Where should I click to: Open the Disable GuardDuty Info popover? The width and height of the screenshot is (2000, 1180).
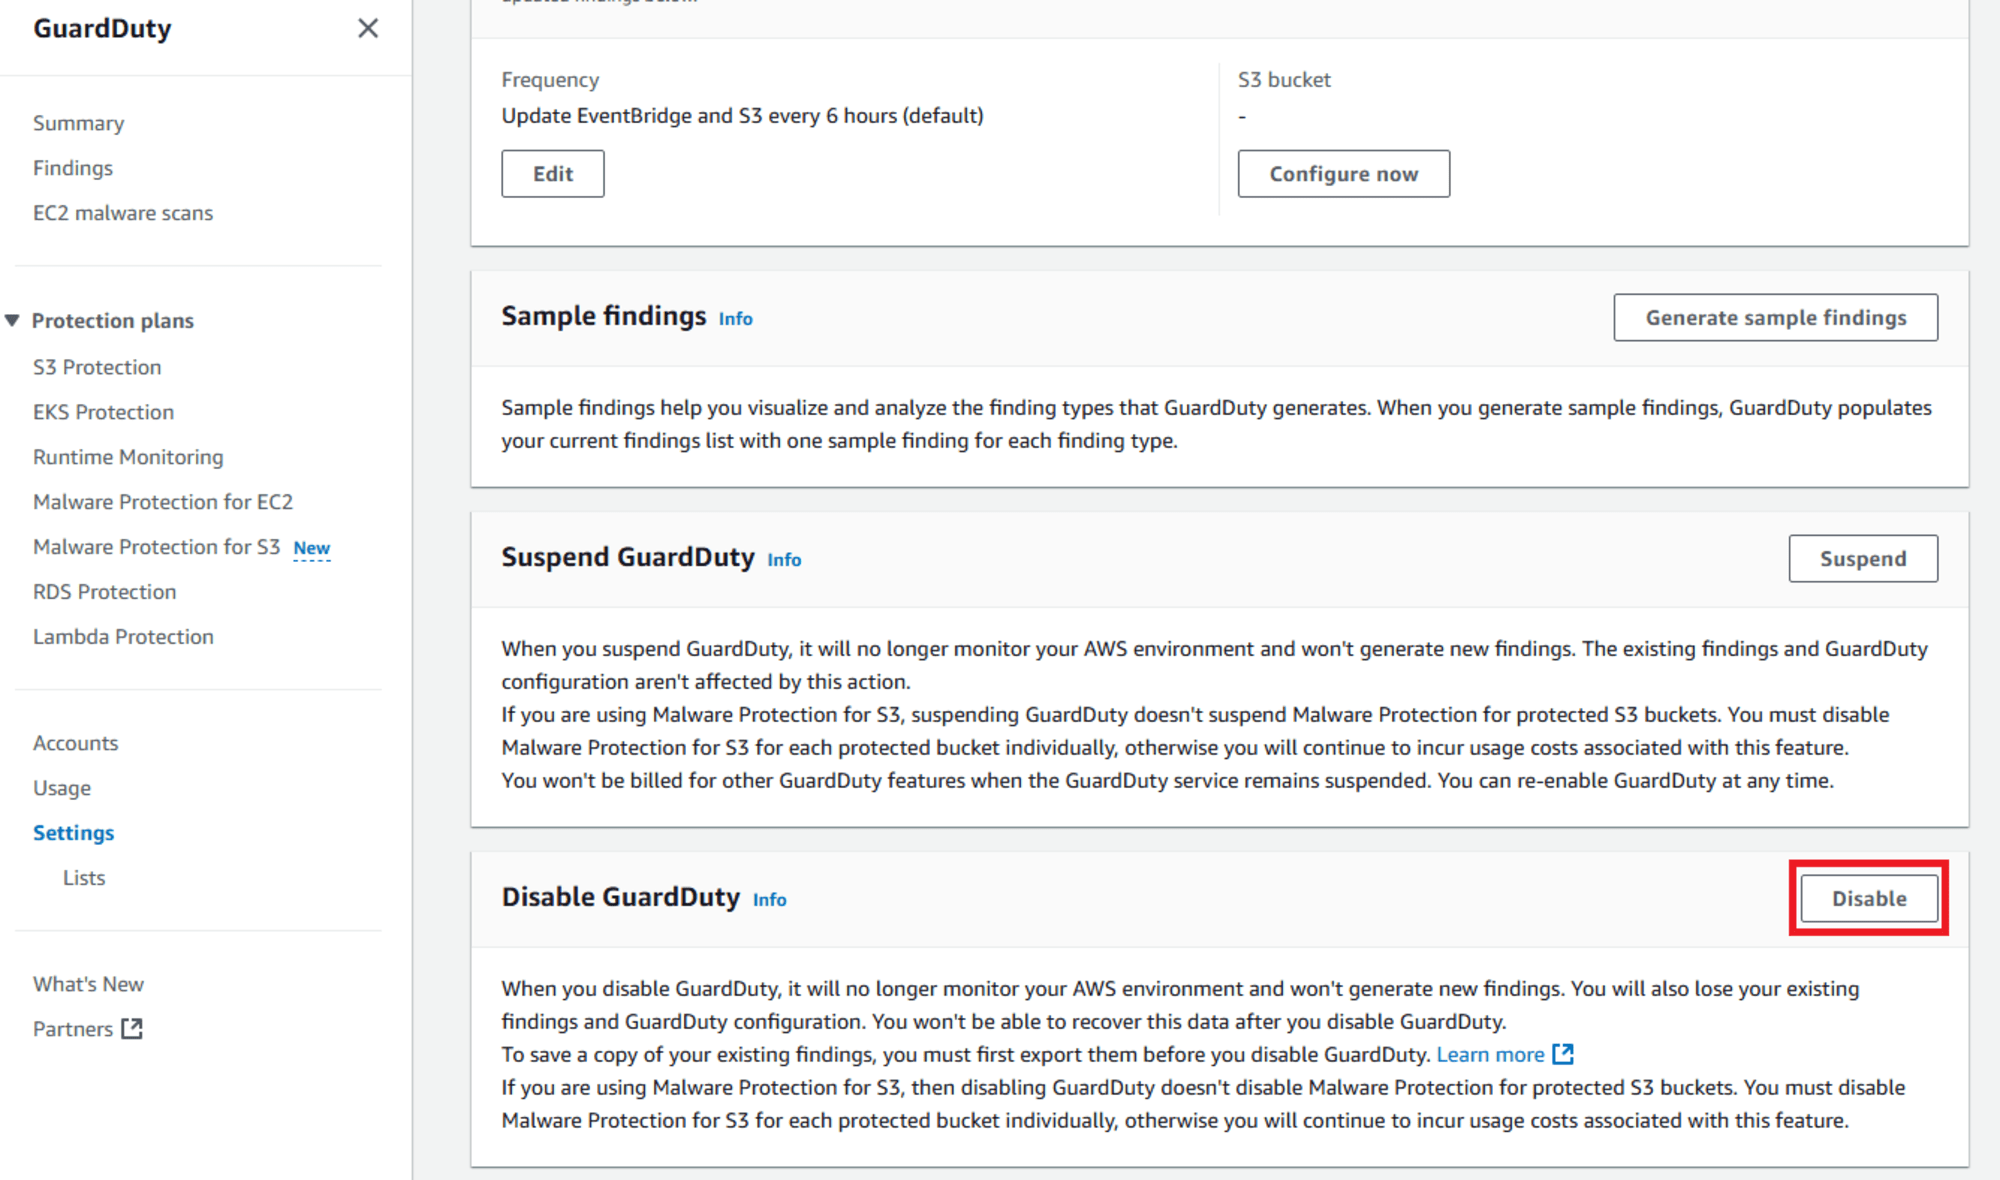click(x=769, y=899)
